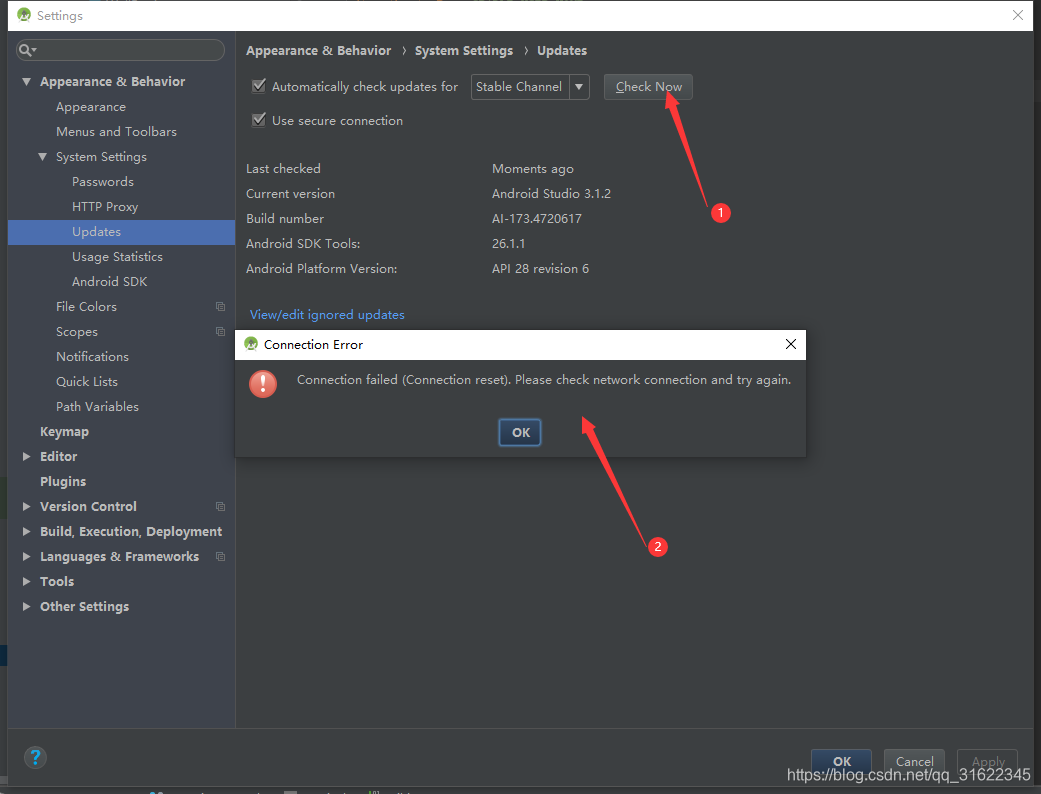The image size is (1041, 794).
Task: Open the Keymap settings
Action: point(64,432)
